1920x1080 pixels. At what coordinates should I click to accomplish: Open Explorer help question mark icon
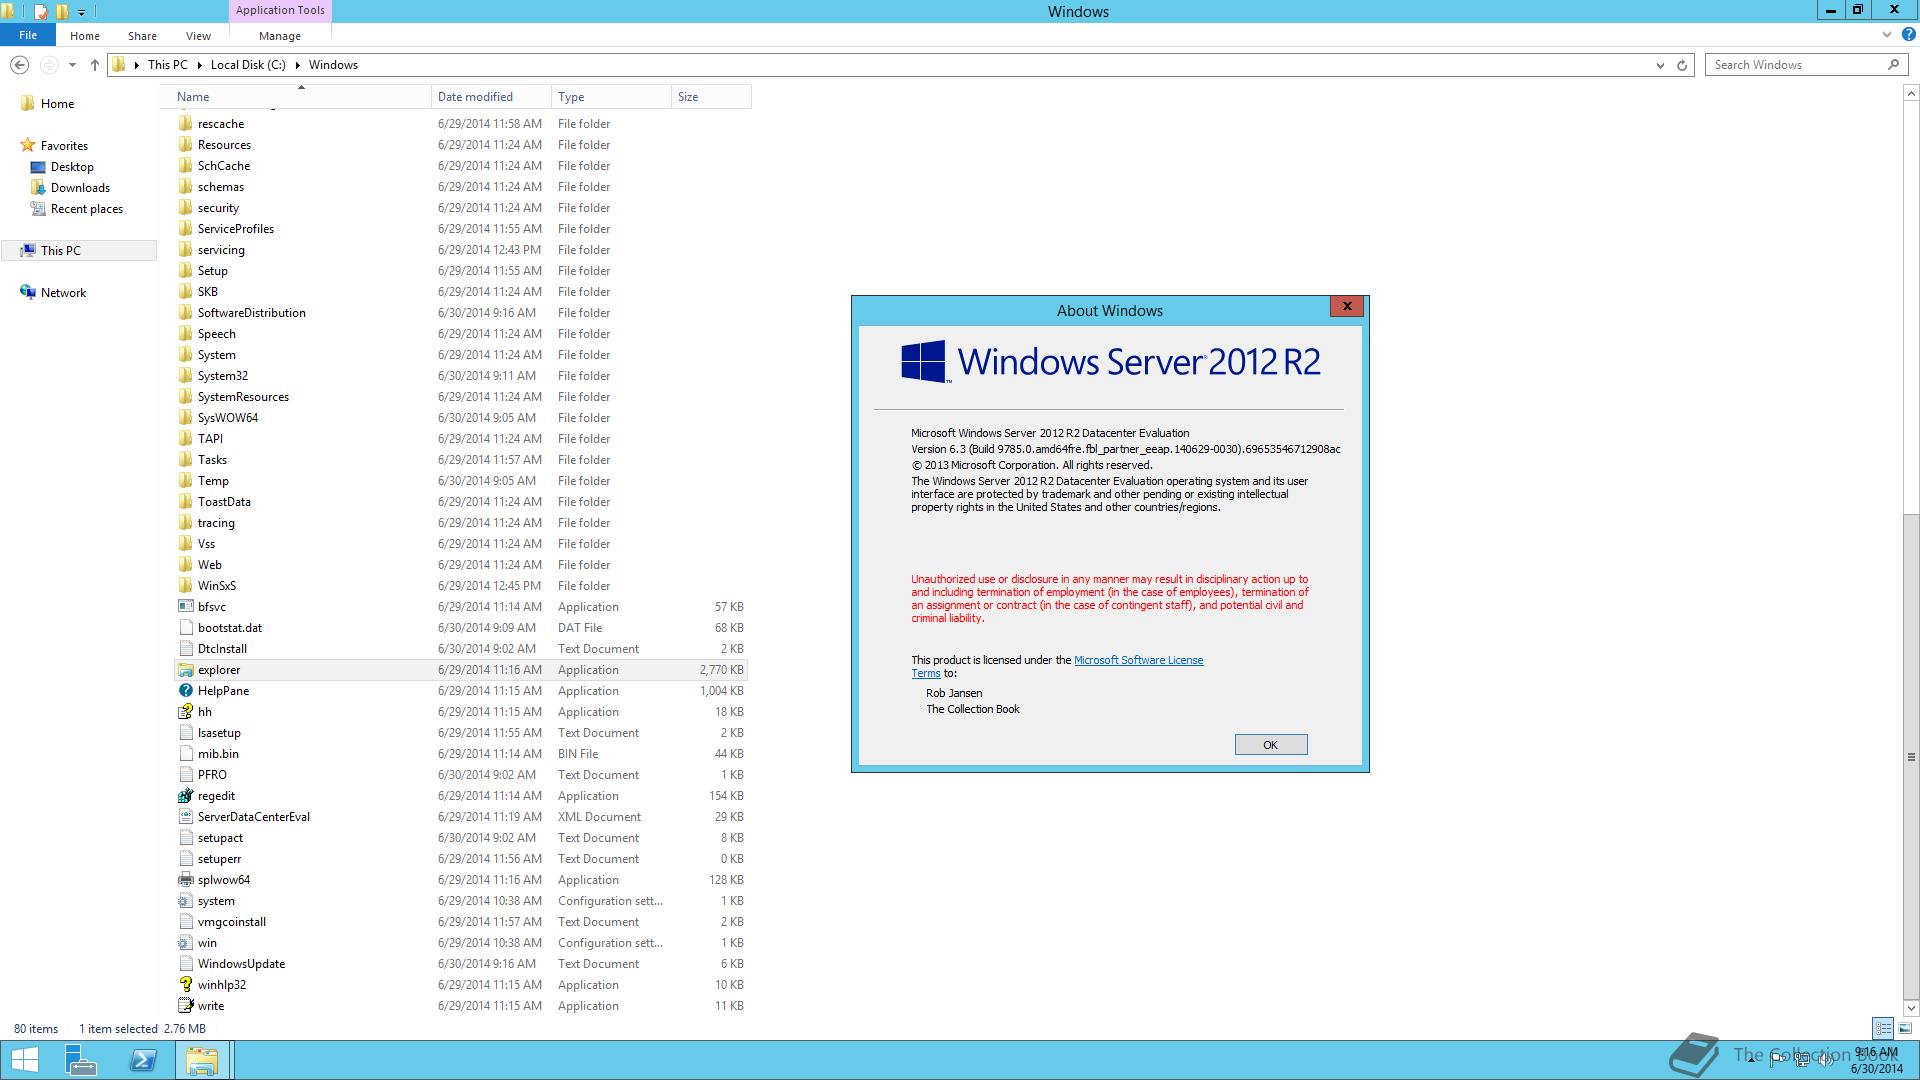pos(1908,34)
